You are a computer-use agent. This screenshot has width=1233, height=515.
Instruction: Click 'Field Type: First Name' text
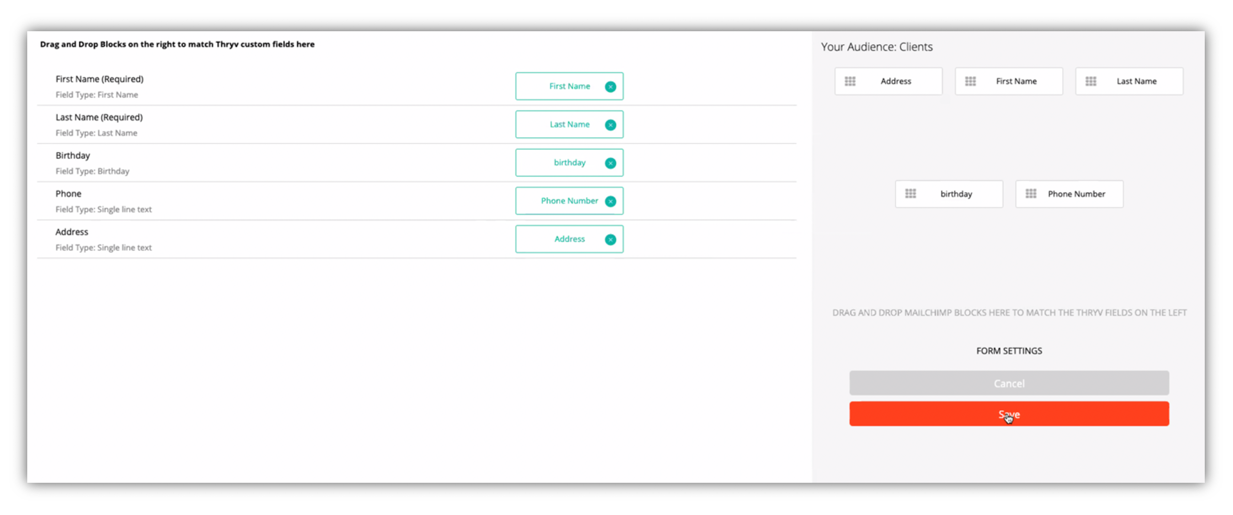pyautogui.click(x=97, y=95)
